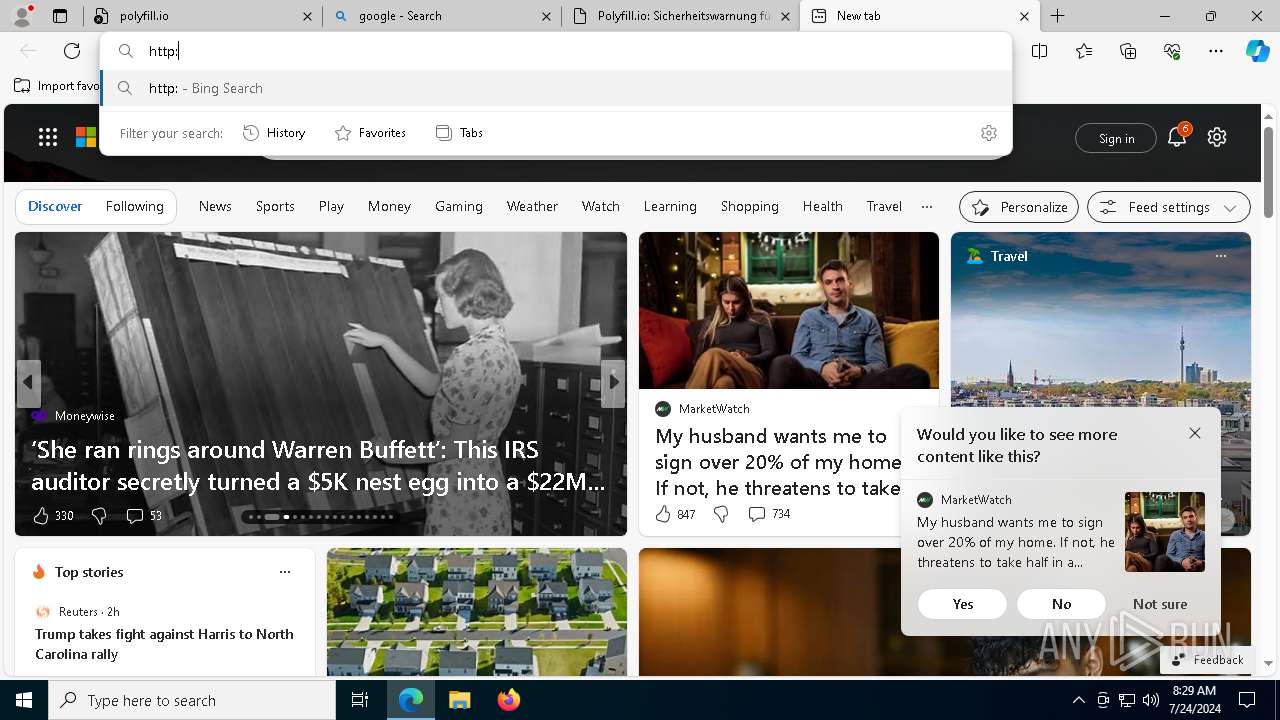Open comments on Warren Buffett story
Viewport: 1280px width, 720px height.
click(144, 516)
